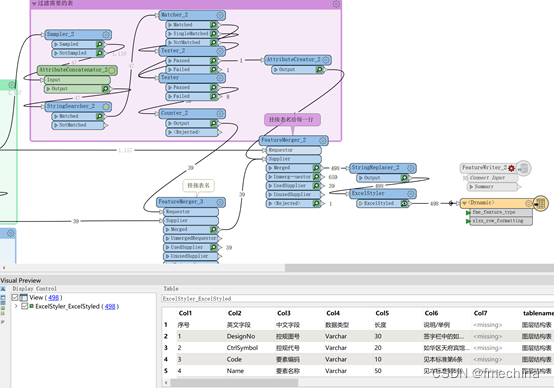Click FeatureMerger_2 Supplier input port
The height and width of the screenshot is (388, 554).
point(293,159)
